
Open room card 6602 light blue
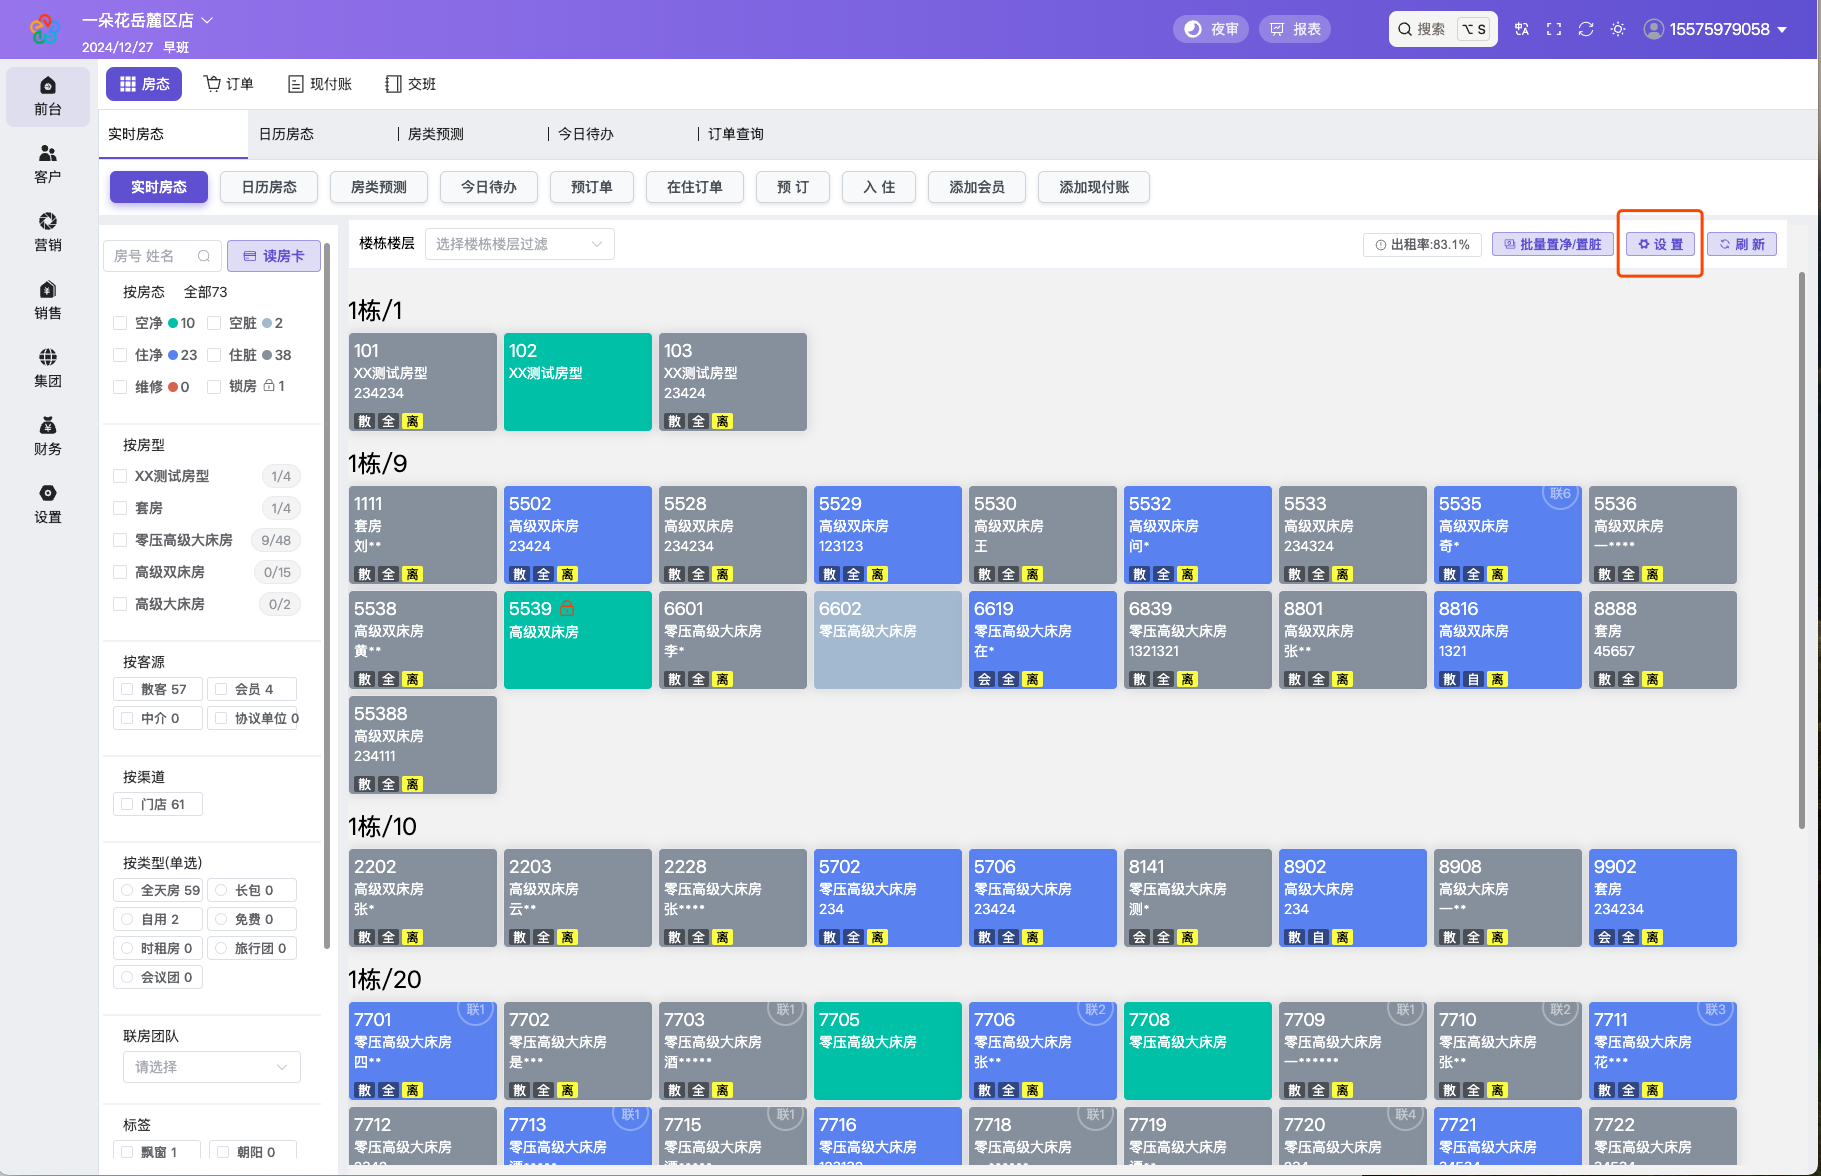[x=888, y=640]
